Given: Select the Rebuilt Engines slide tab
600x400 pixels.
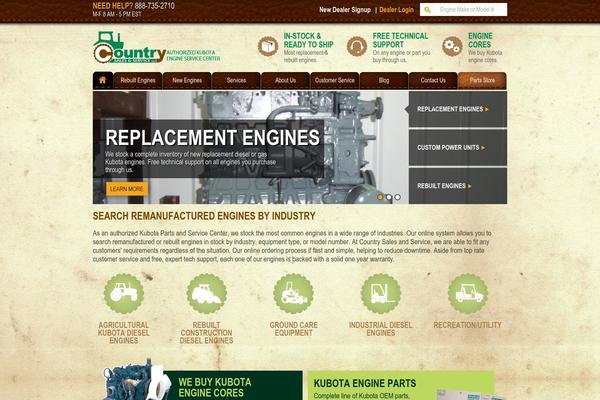Looking at the screenshot, I should click(458, 186).
